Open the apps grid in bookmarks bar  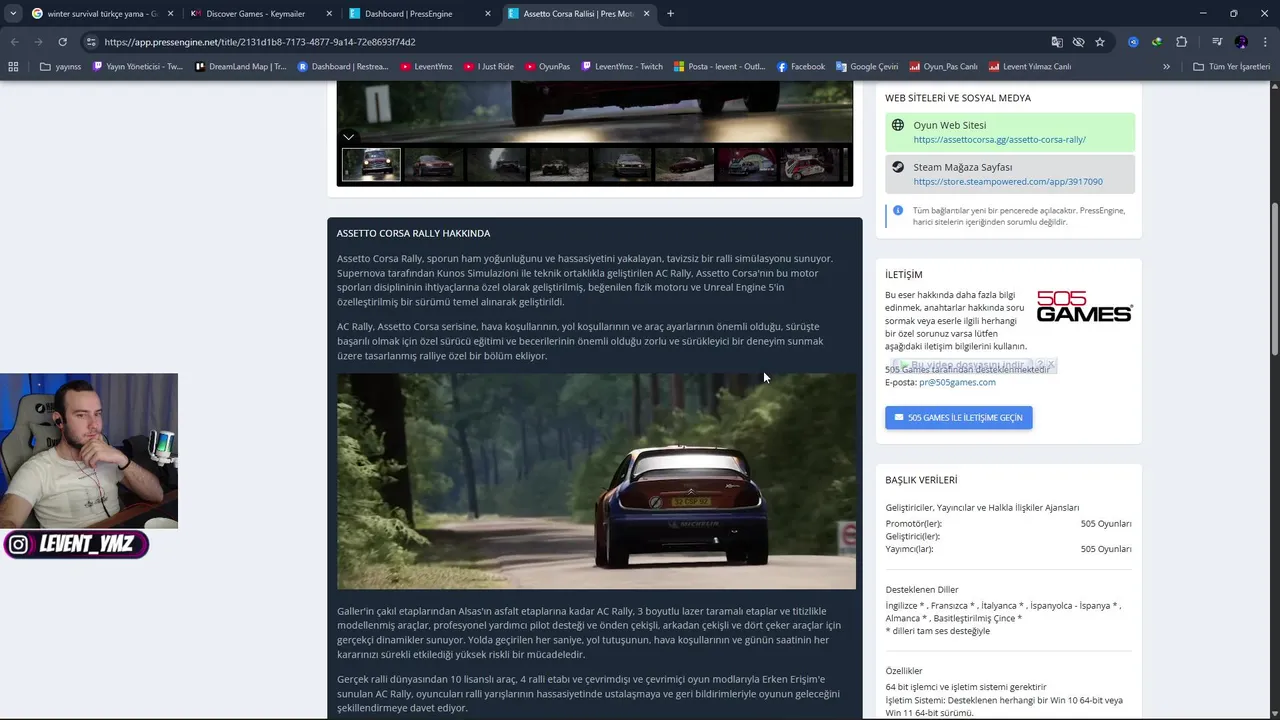coord(13,67)
